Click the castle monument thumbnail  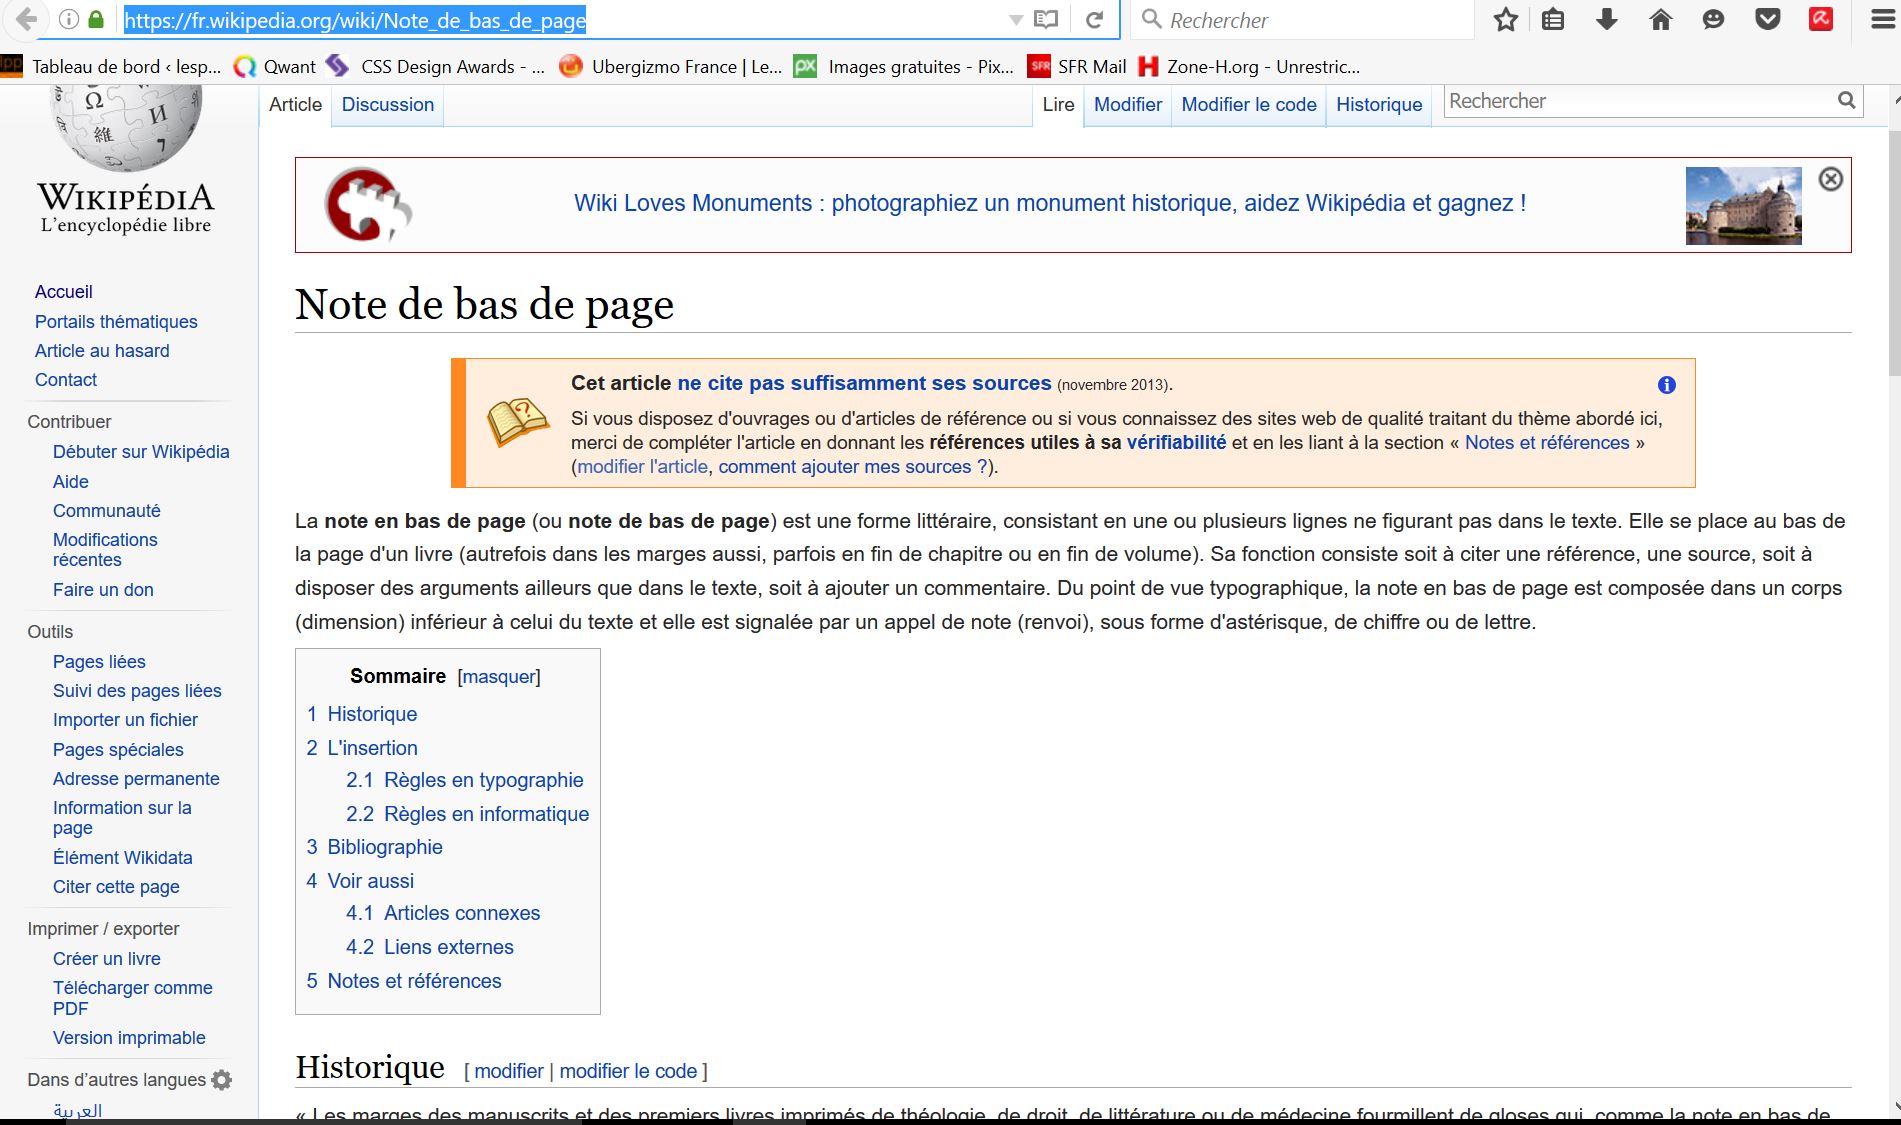[x=1743, y=206]
